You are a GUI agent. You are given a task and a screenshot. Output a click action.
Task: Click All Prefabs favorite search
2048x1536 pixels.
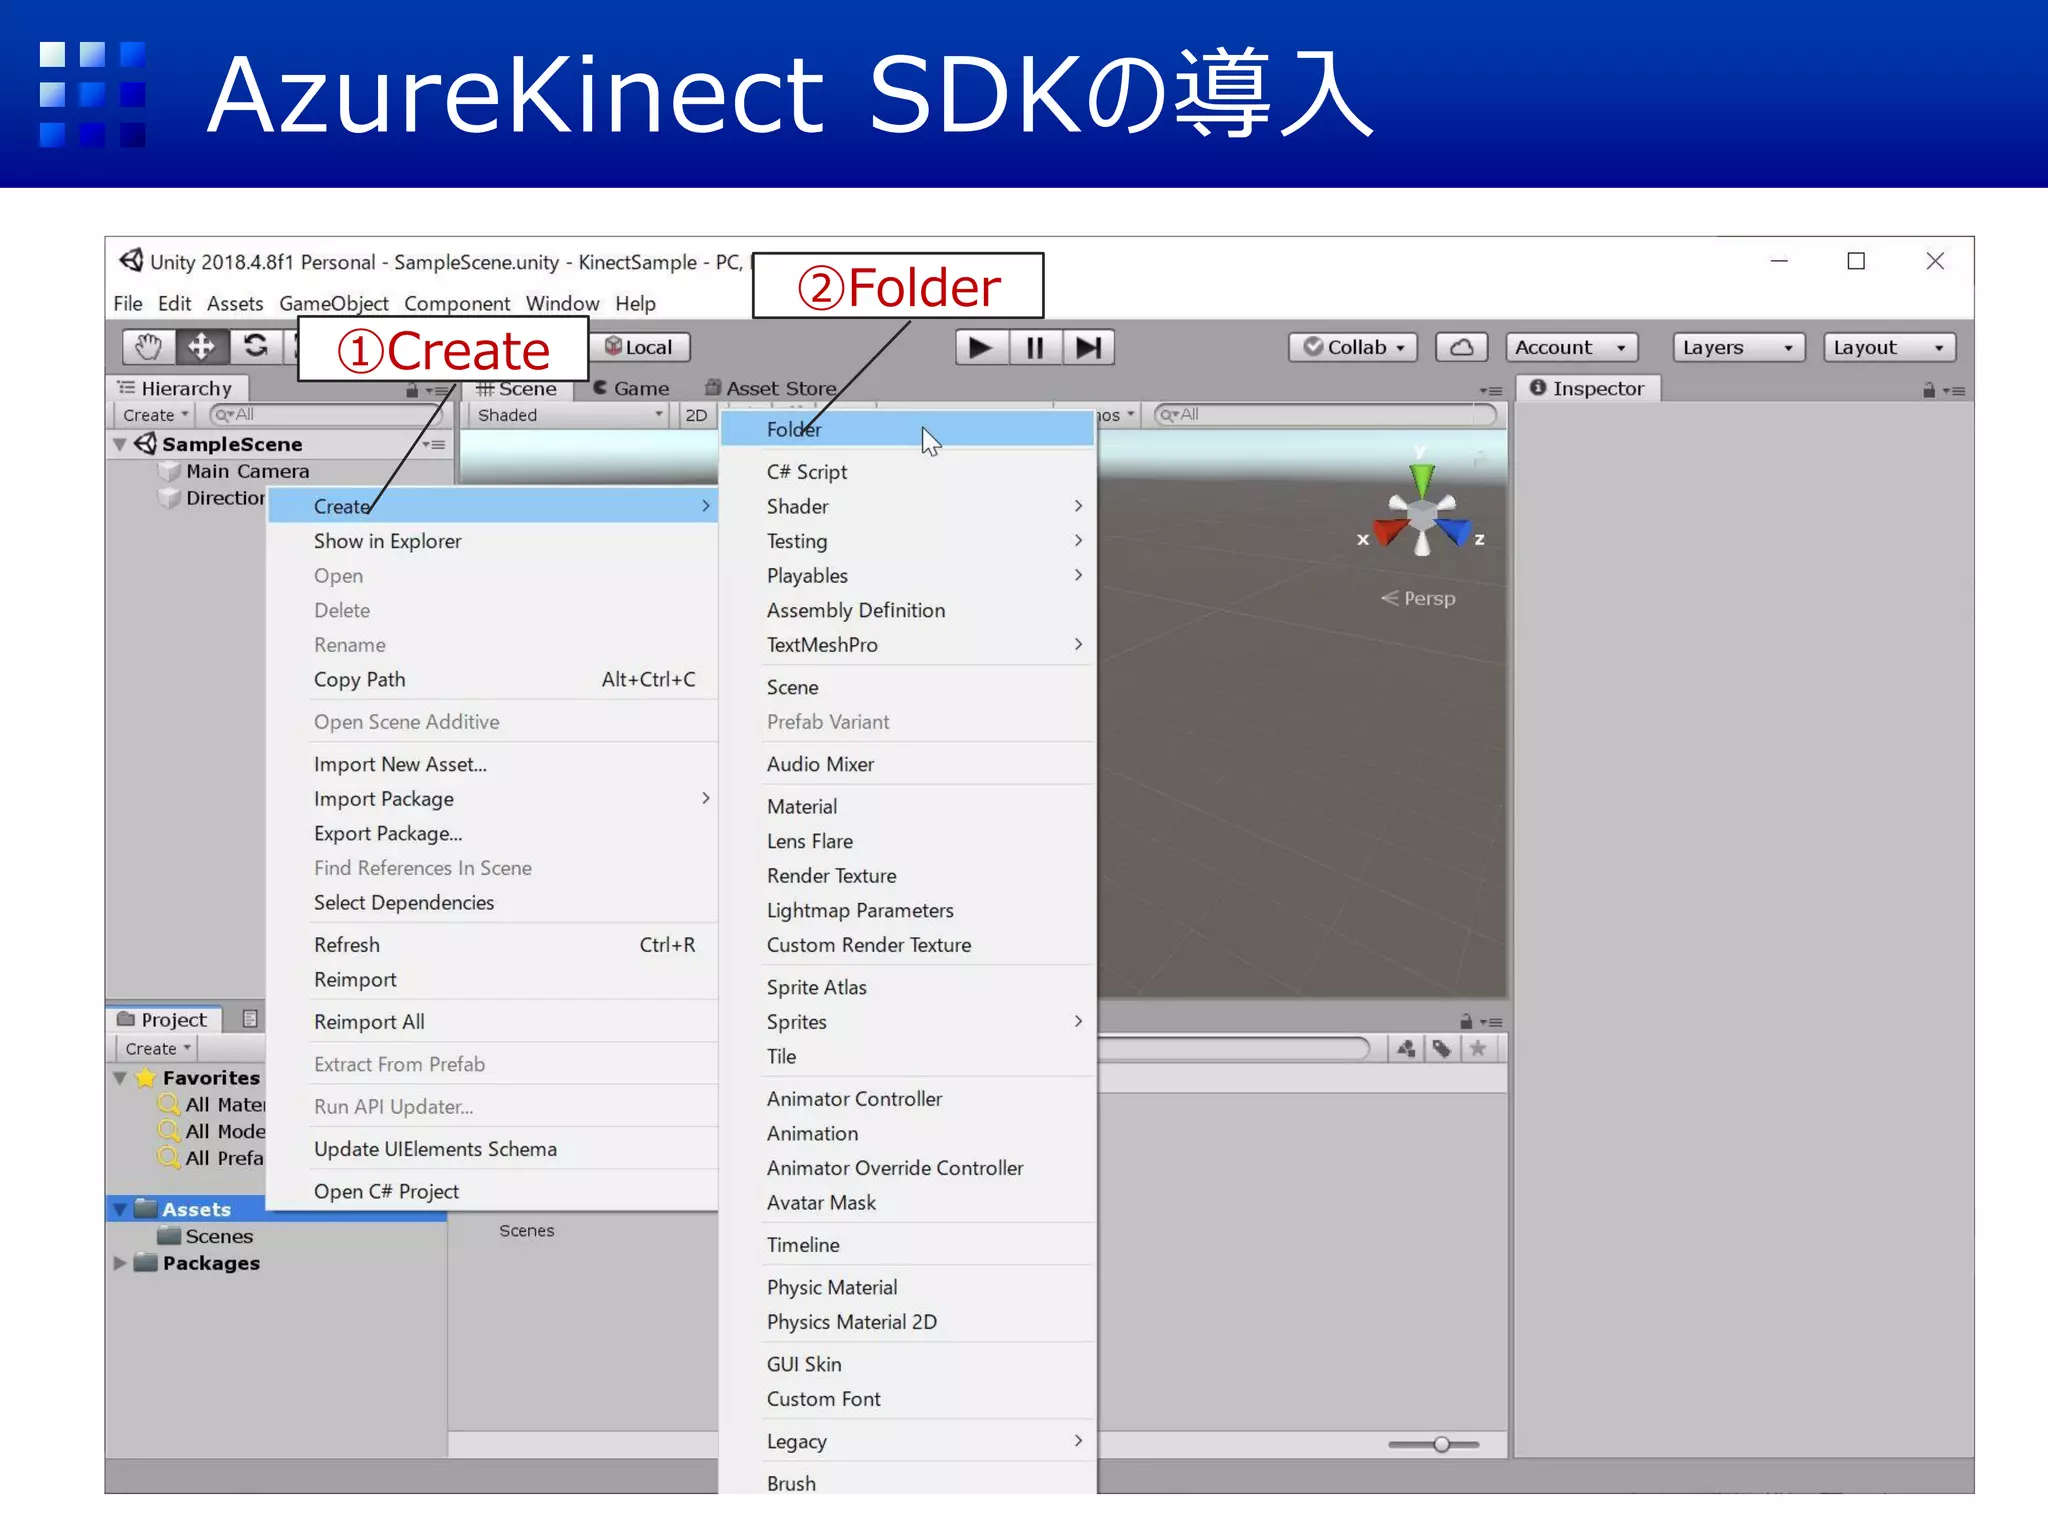click(213, 1158)
